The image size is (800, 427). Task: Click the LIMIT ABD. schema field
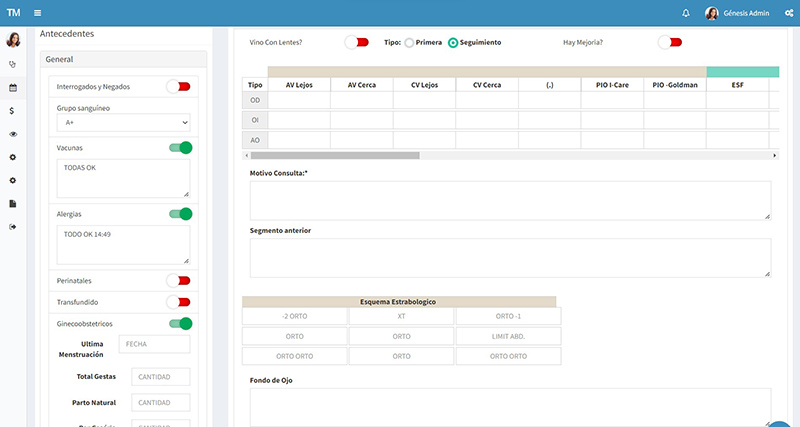pos(508,336)
